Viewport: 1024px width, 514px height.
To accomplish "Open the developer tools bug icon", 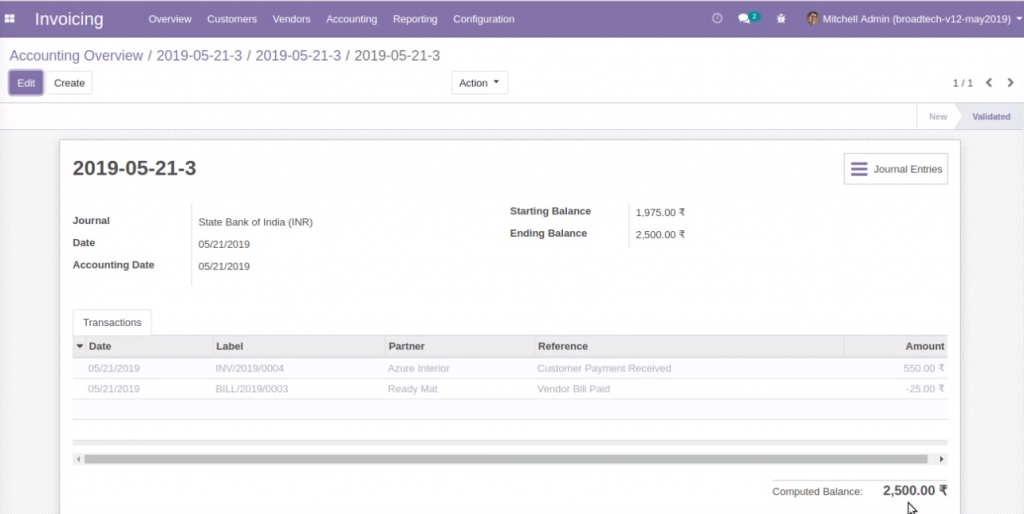I will pyautogui.click(x=781, y=19).
